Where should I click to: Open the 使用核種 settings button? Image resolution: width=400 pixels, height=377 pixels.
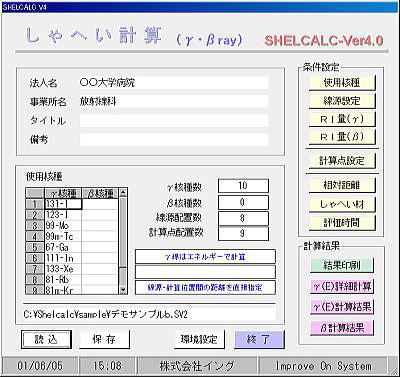click(x=342, y=83)
